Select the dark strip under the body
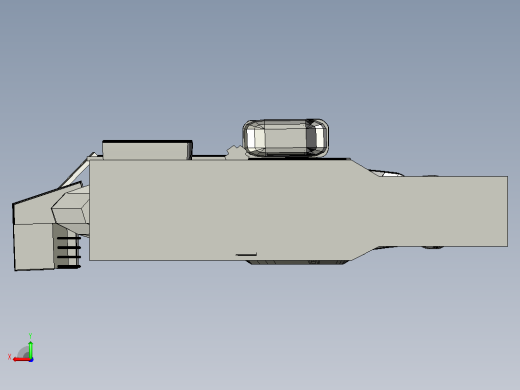The height and width of the screenshot is (390, 520). [x=297, y=263]
